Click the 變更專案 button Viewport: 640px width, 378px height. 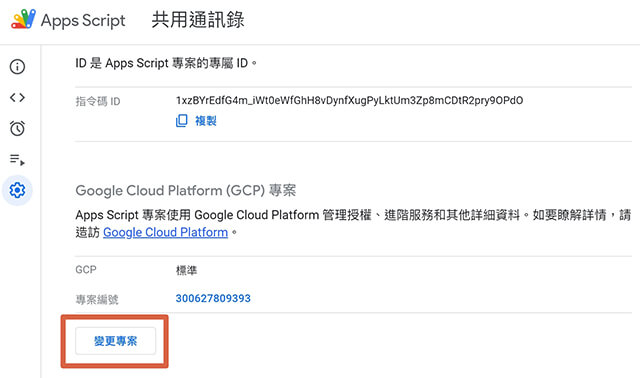point(116,341)
